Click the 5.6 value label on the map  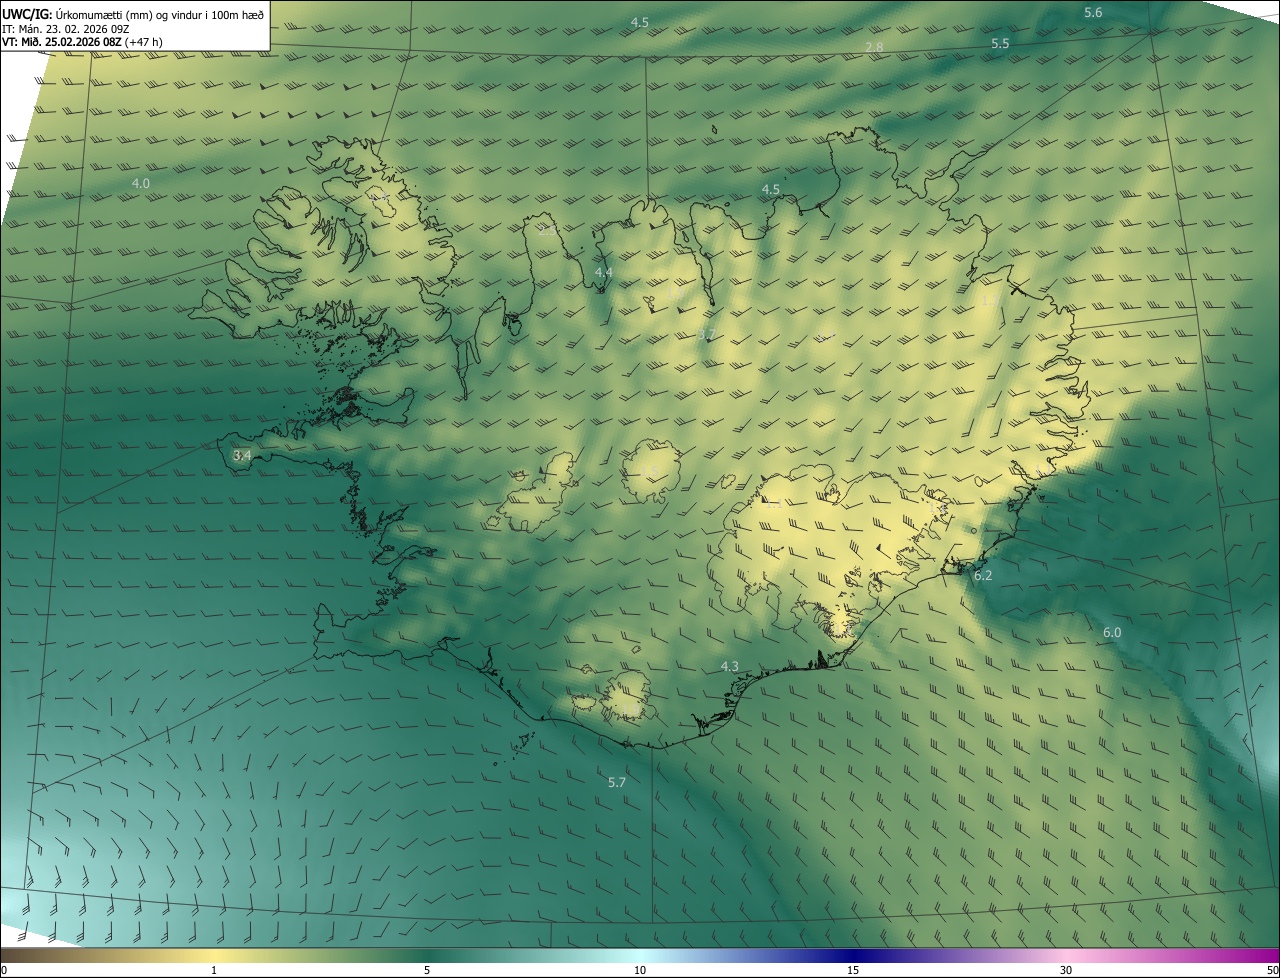(x=1093, y=12)
